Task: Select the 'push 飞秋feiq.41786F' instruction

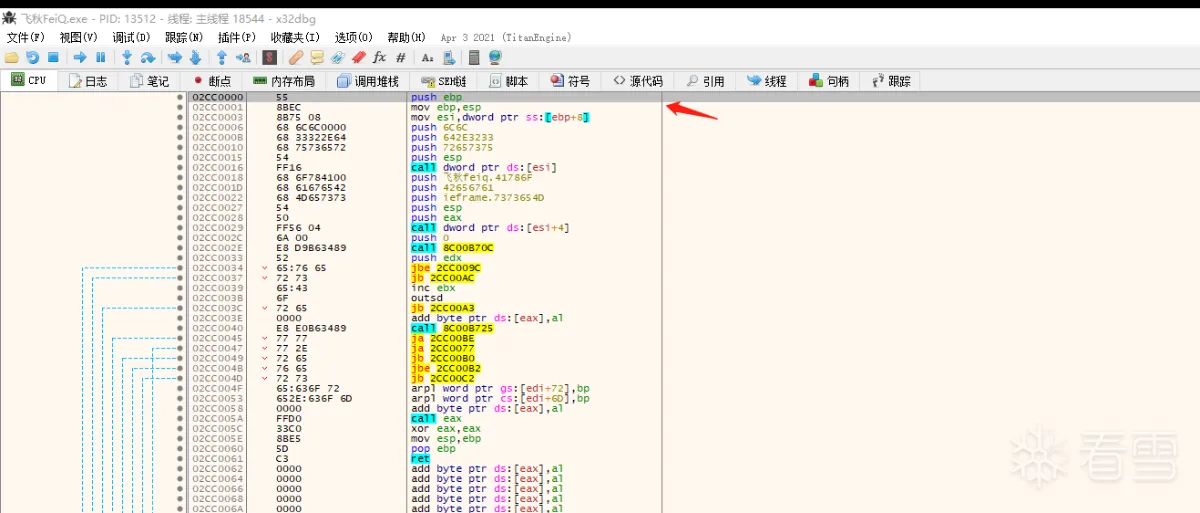Action: [477, 177]
